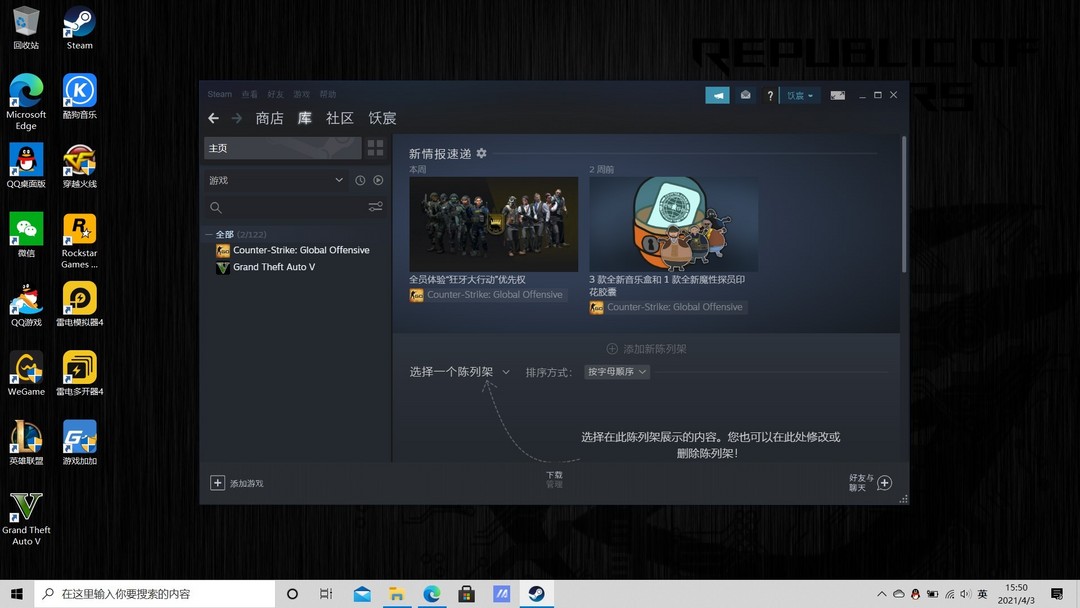Select Grand Theft Auto V in library list

point(274,267)
